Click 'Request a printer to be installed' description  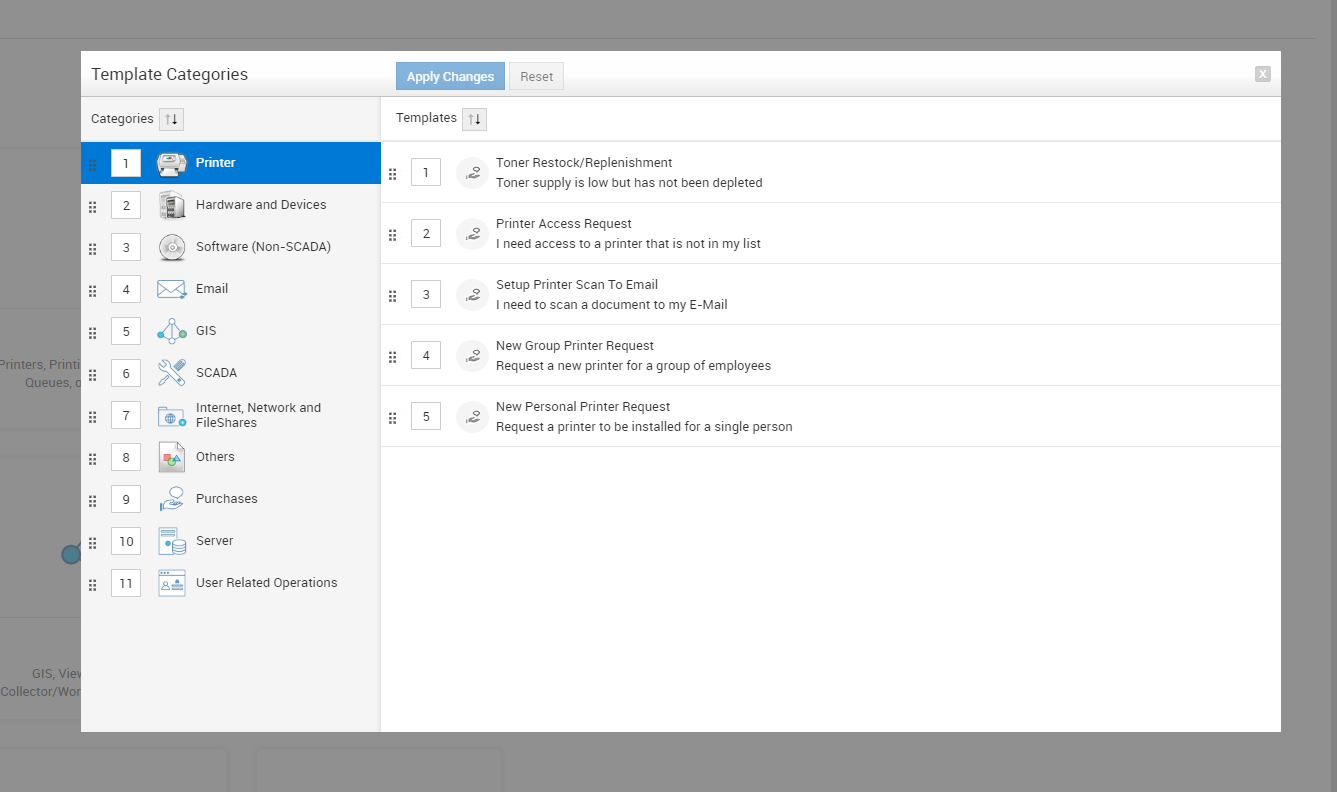pos(644,427)
